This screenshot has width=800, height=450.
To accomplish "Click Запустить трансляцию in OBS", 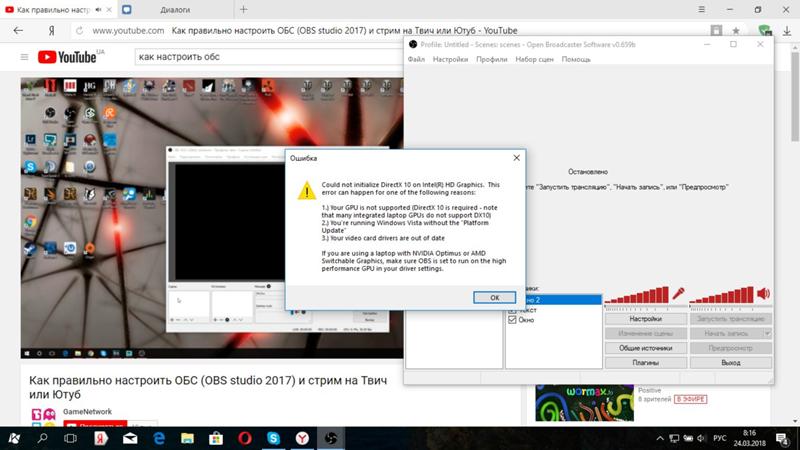I will (731, 319).
